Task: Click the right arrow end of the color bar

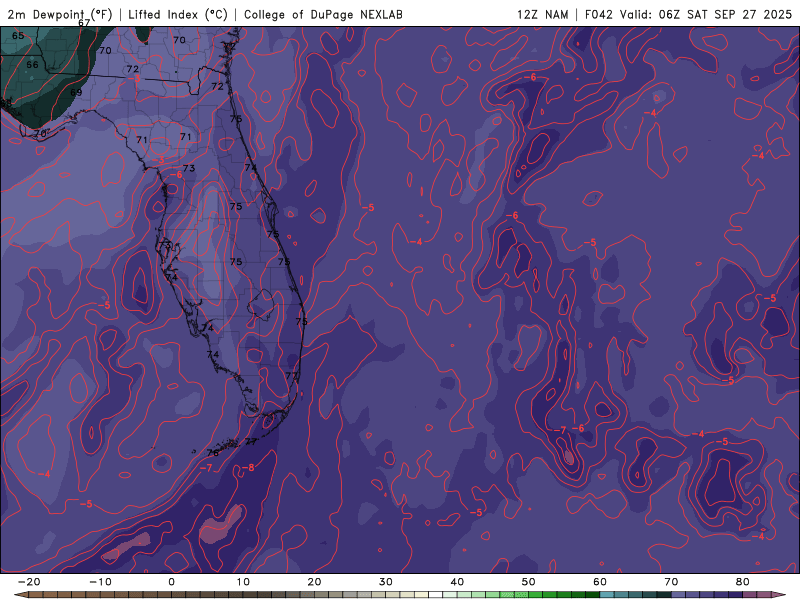Action: (x=779, y=595)
